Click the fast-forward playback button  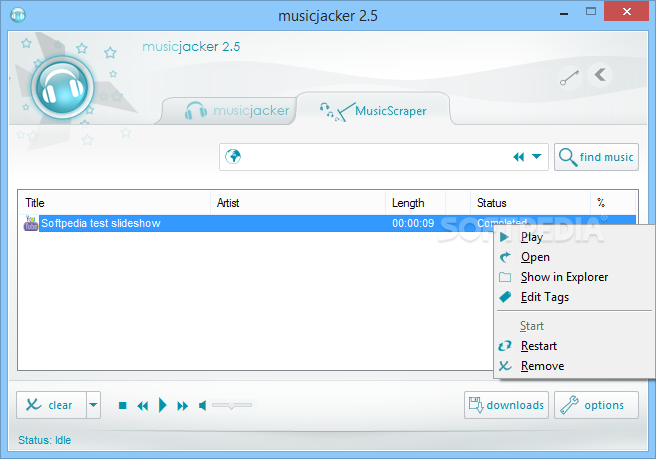(182, 406)
